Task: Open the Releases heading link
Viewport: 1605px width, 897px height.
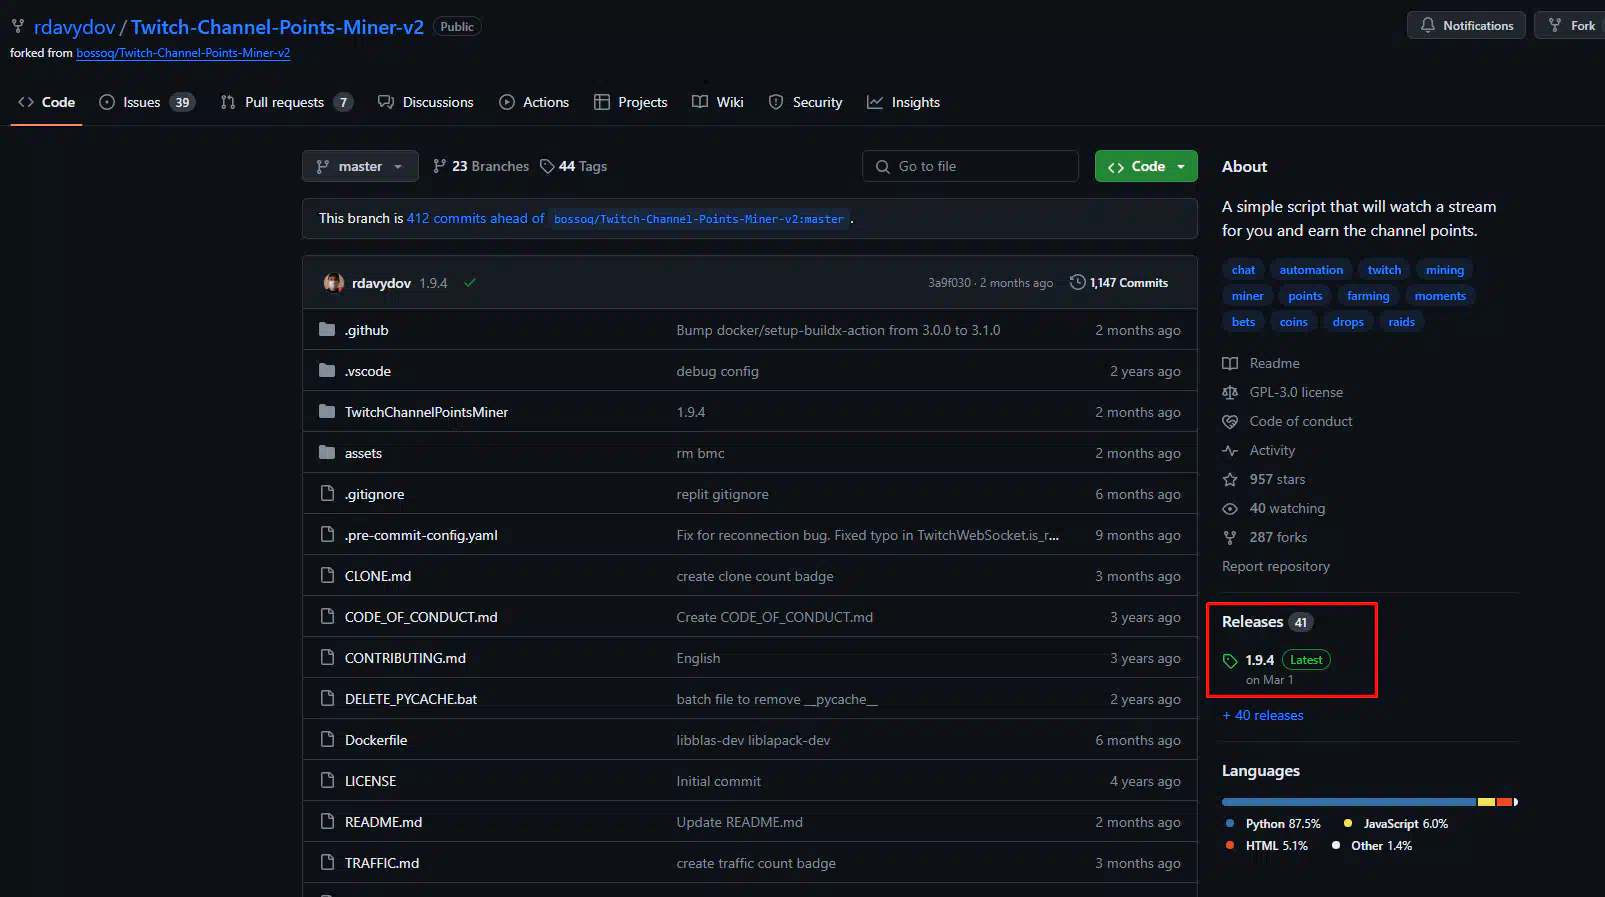Action: point(1267,622)
